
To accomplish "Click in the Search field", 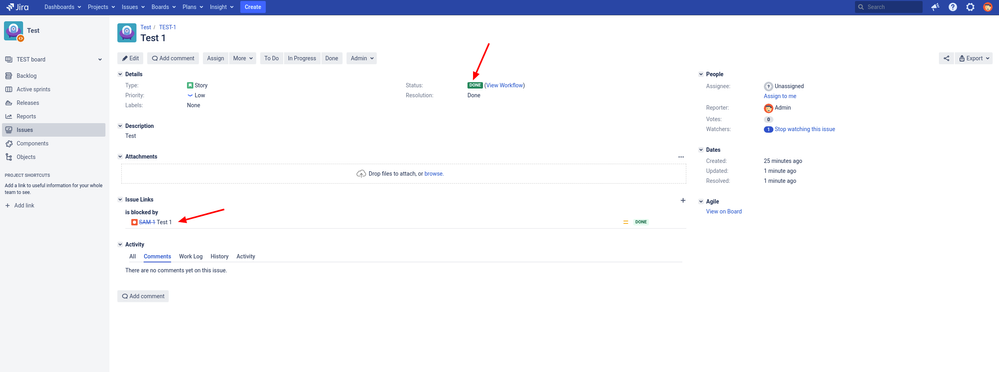I will coord(889,7).
